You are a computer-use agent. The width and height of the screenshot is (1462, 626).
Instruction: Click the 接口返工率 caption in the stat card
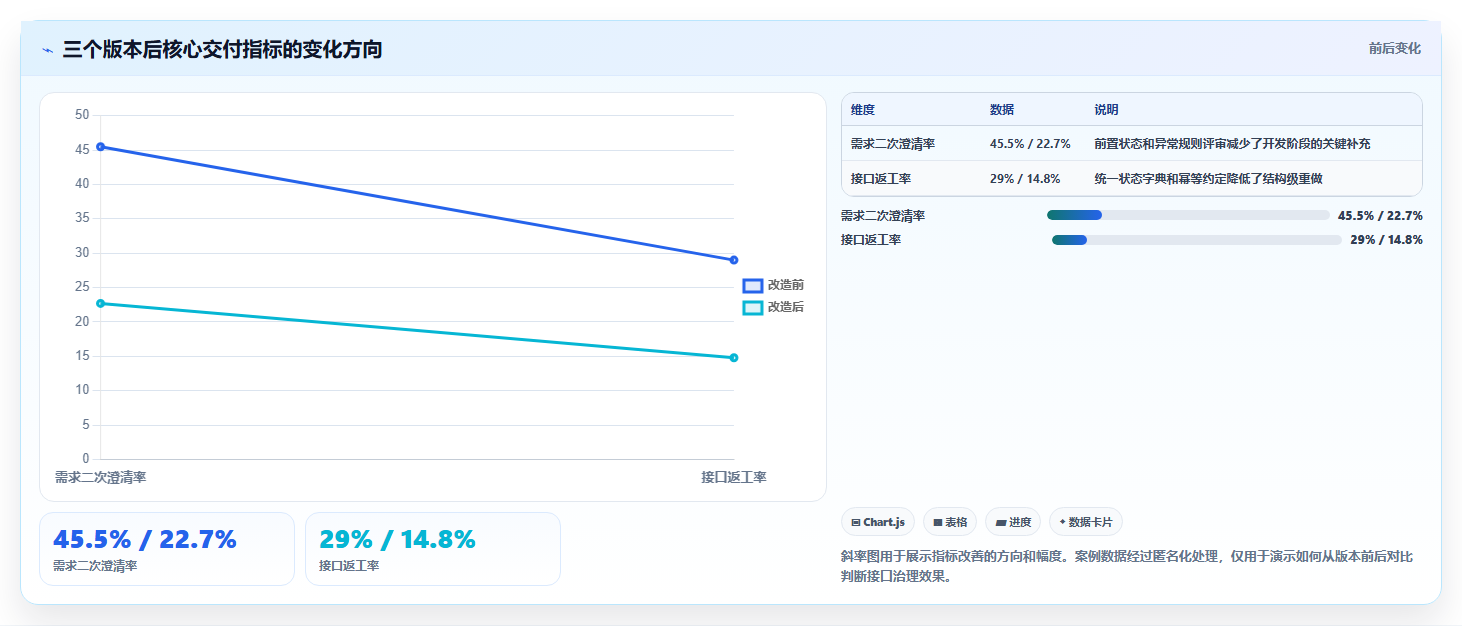pos(349,566)
